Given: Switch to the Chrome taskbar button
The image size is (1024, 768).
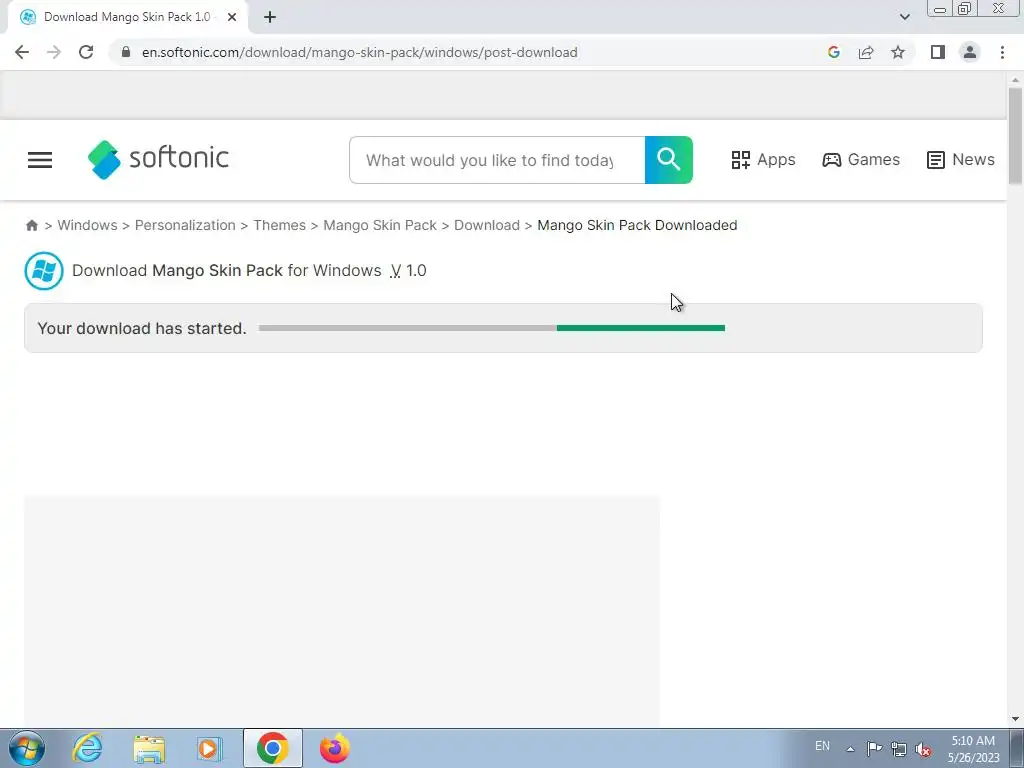Looking at the screenshot, I should 273,748.
